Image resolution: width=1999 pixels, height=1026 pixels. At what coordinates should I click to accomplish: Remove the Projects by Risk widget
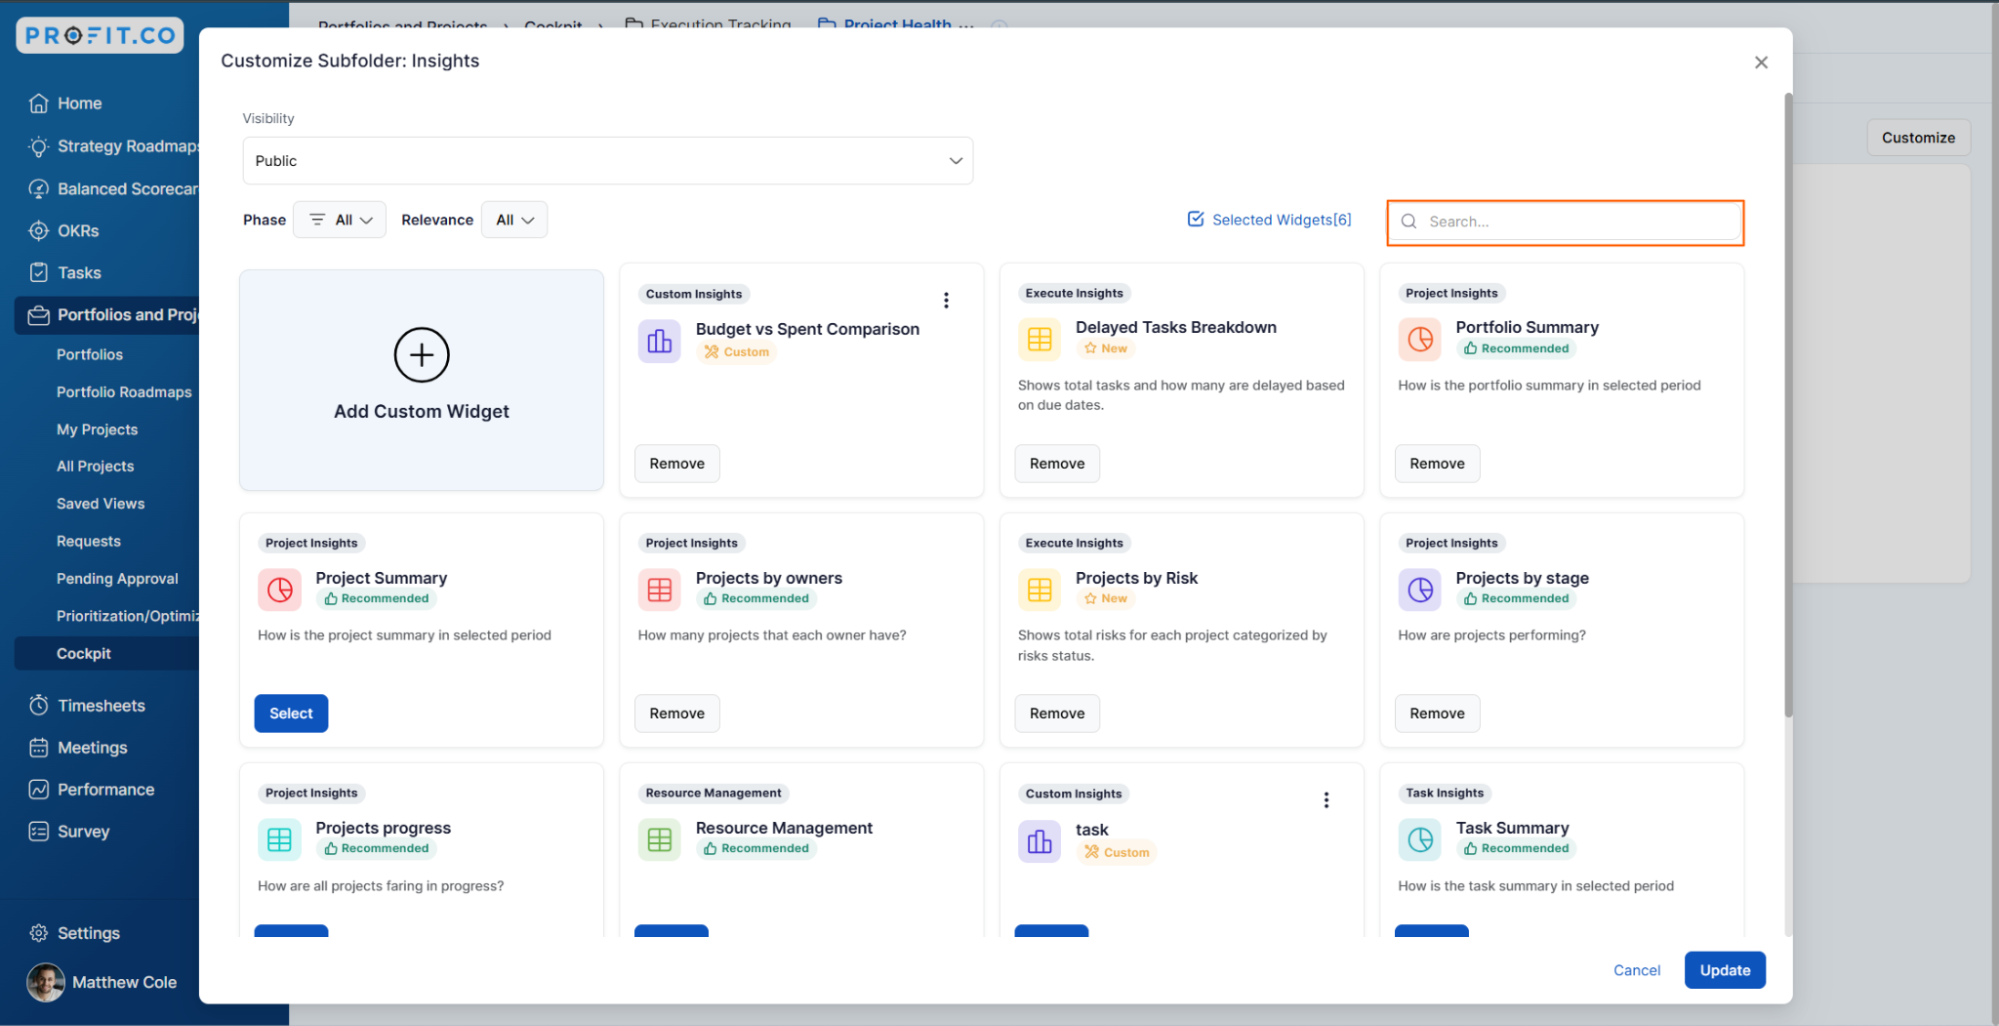(x=1057, y=713)
